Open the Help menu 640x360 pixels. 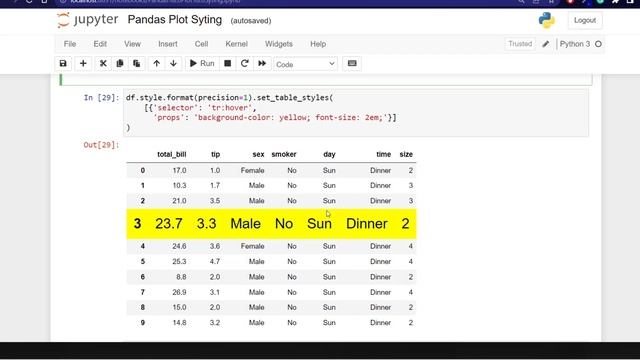(318, 44)
